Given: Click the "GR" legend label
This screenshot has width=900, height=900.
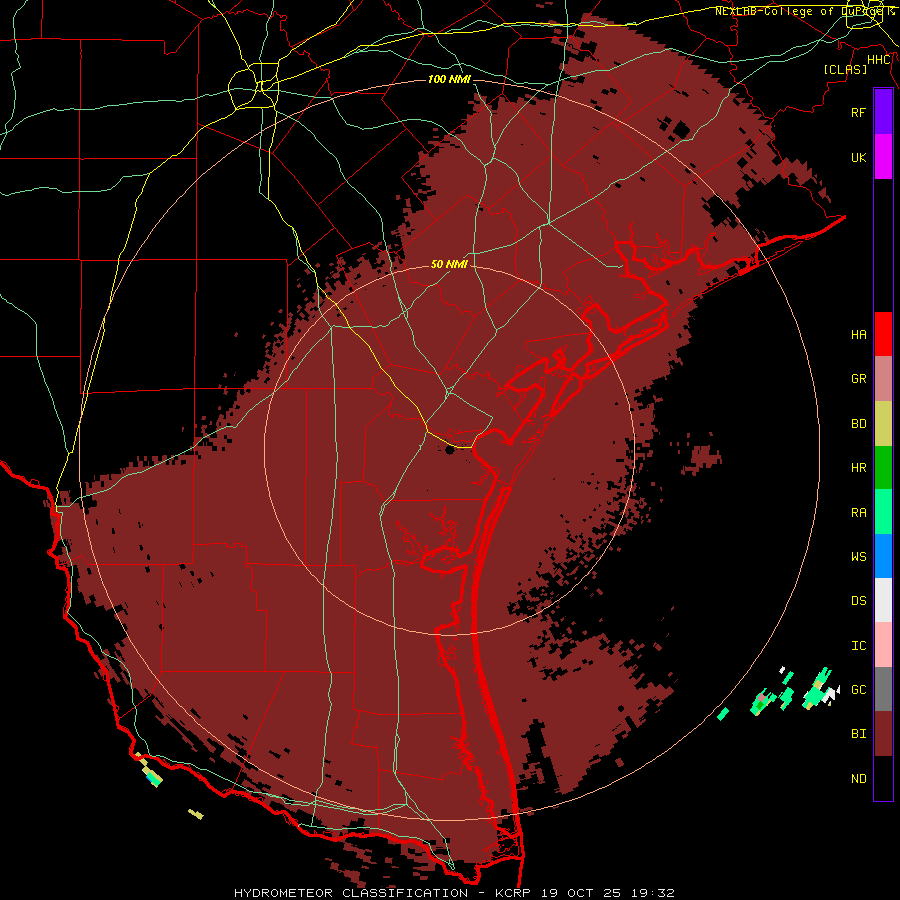Looking at the screenshot, I should click(x=858, y=379).
